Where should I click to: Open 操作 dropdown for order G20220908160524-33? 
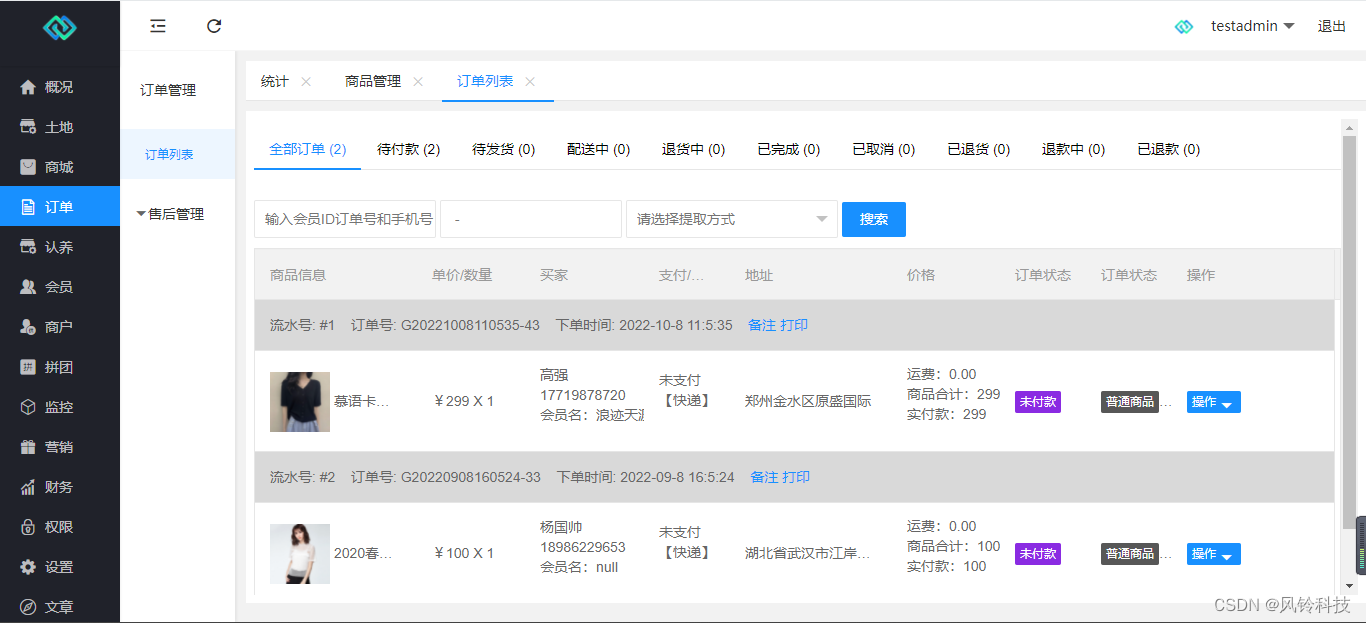click(1213, 554)
